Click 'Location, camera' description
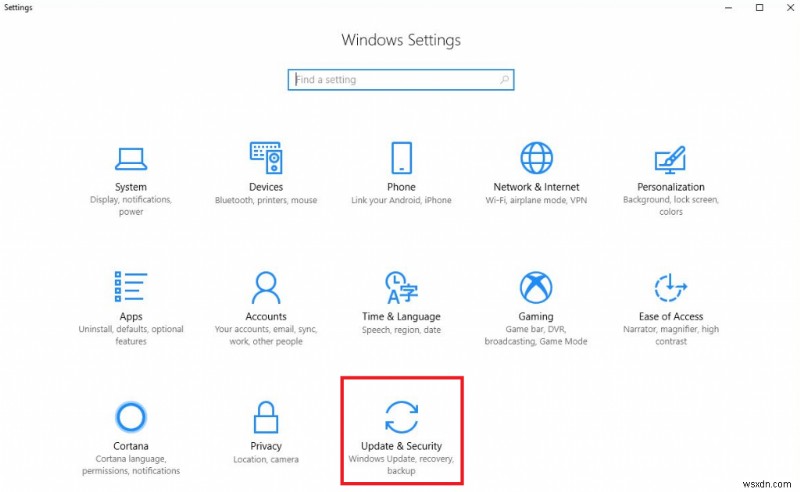This screenshot has width=800, height=492. pyautogui.click(x=266, y=459)
